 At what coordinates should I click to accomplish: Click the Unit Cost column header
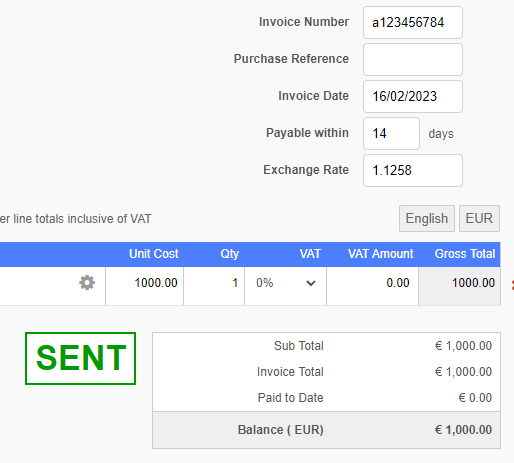154,254
